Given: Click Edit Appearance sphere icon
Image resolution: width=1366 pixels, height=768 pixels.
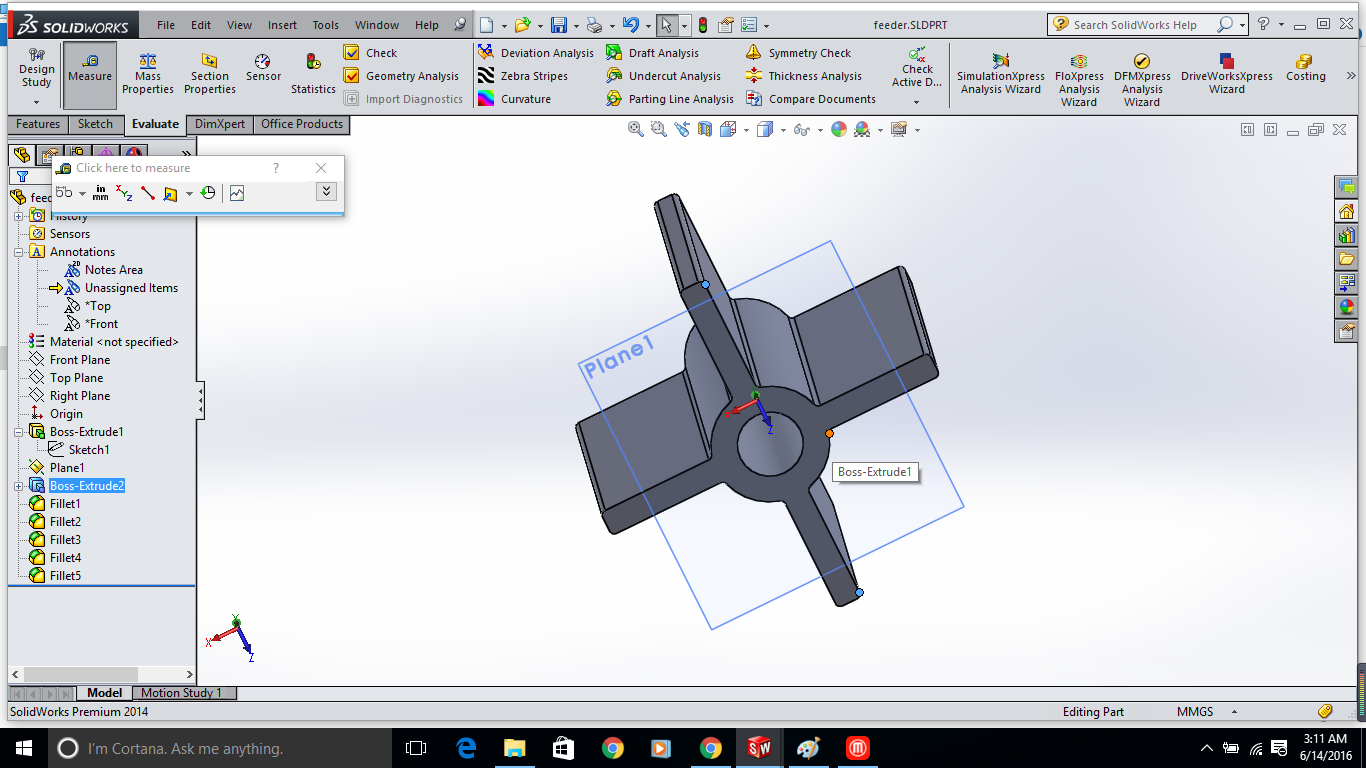Looking at the screenshot, I should (838, 129).
